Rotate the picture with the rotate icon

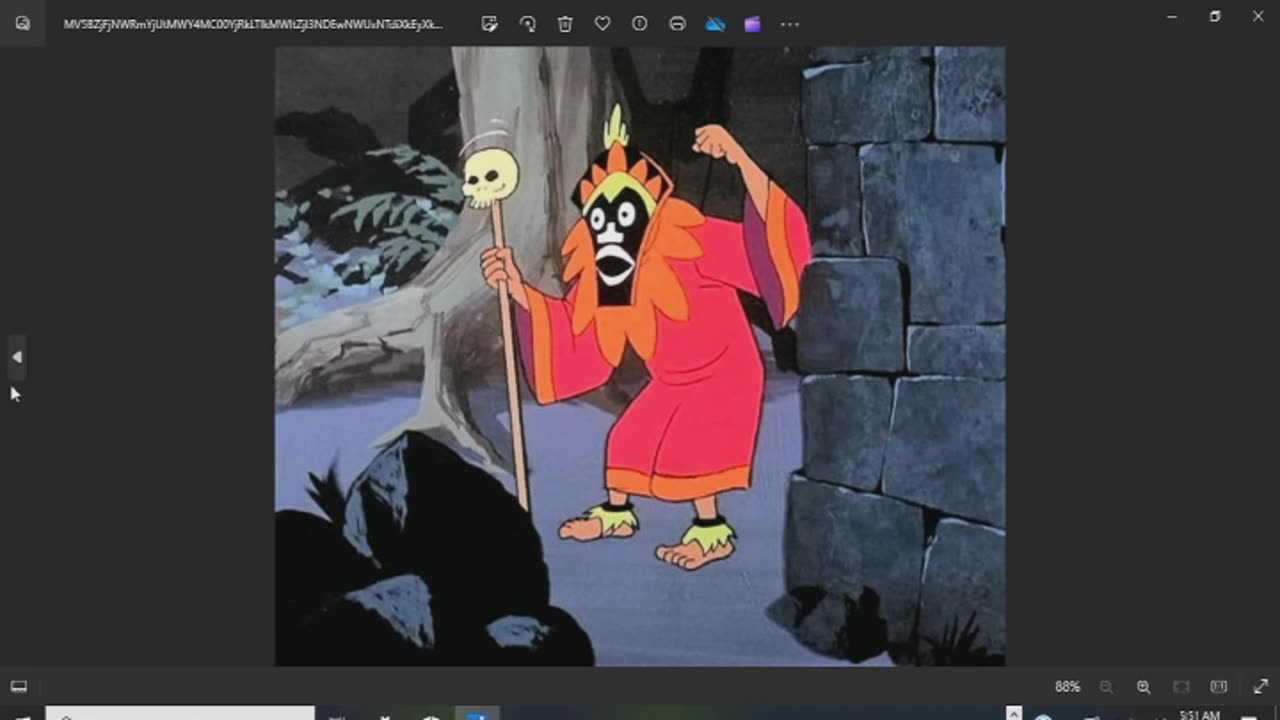pyautogui.click(x=527, y=24)
